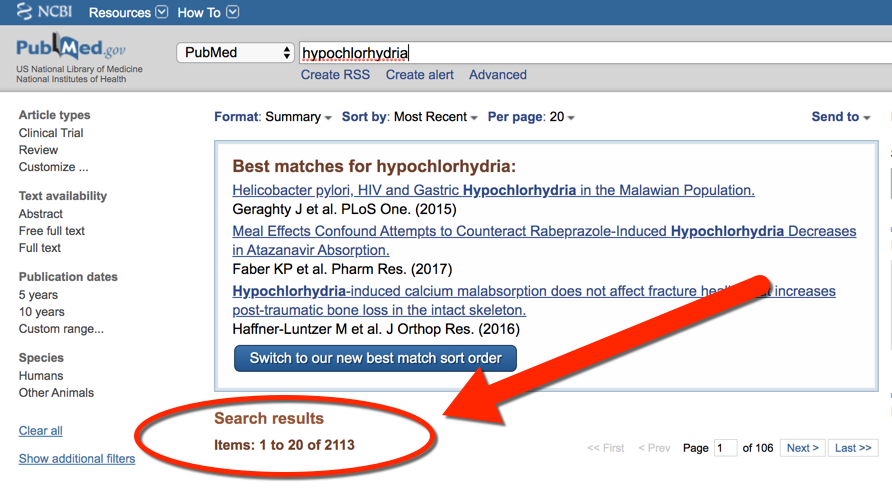892x491 pixels.
Task: Open the Custom range date filter
Action: 61,329
